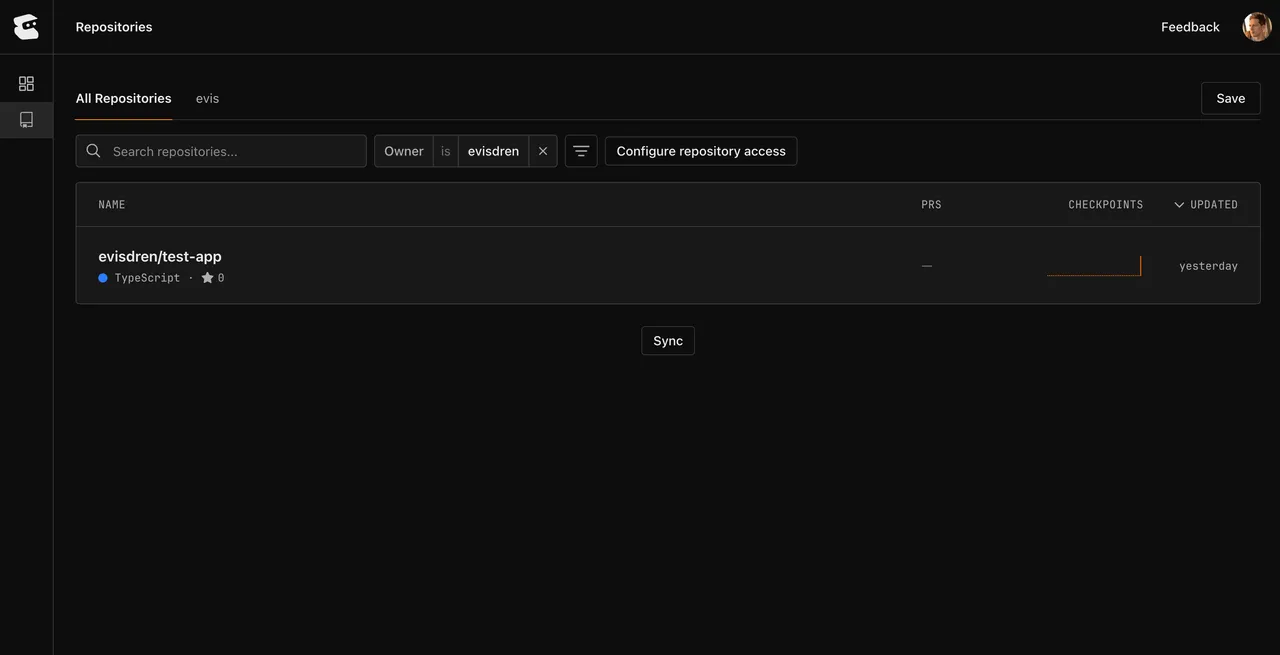The image size is (1280, 655).
Task: Sort by Updated column arrow
Action: point(1179,205)
